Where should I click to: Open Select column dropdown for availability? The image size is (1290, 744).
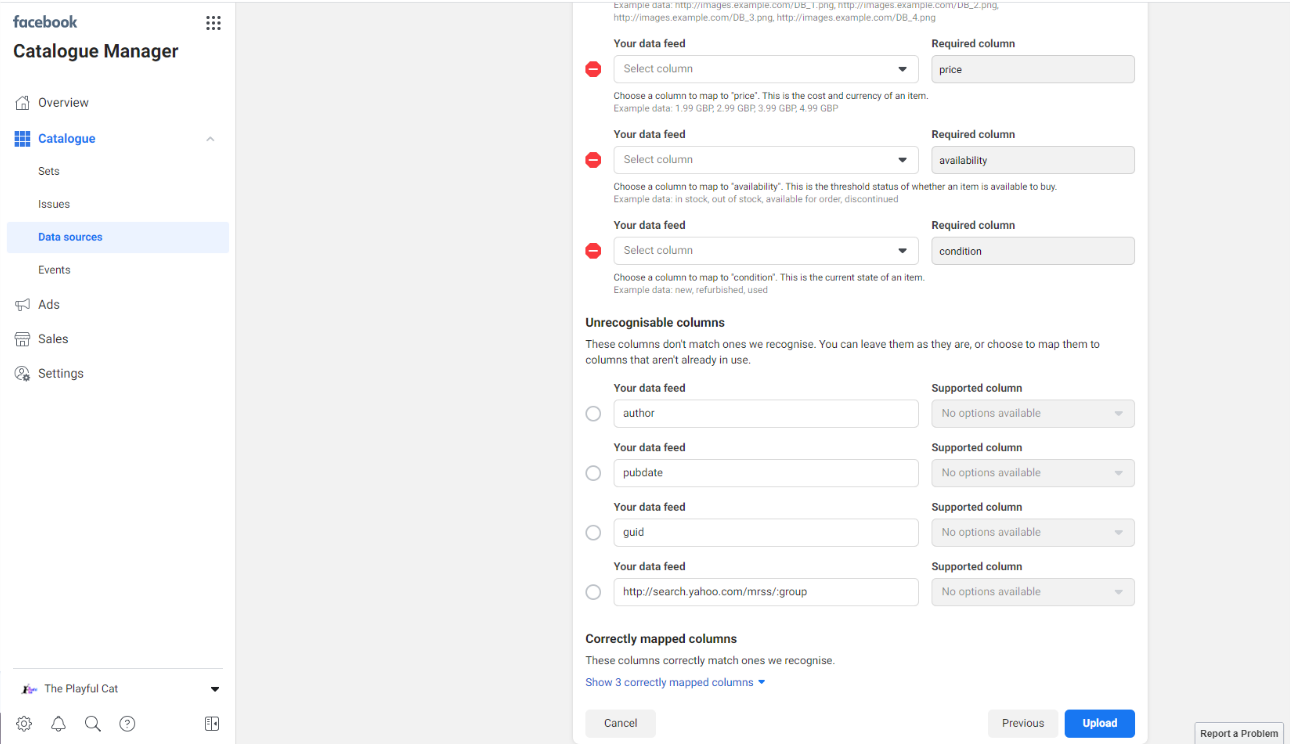pyautogui.click(x=765, y=160)
